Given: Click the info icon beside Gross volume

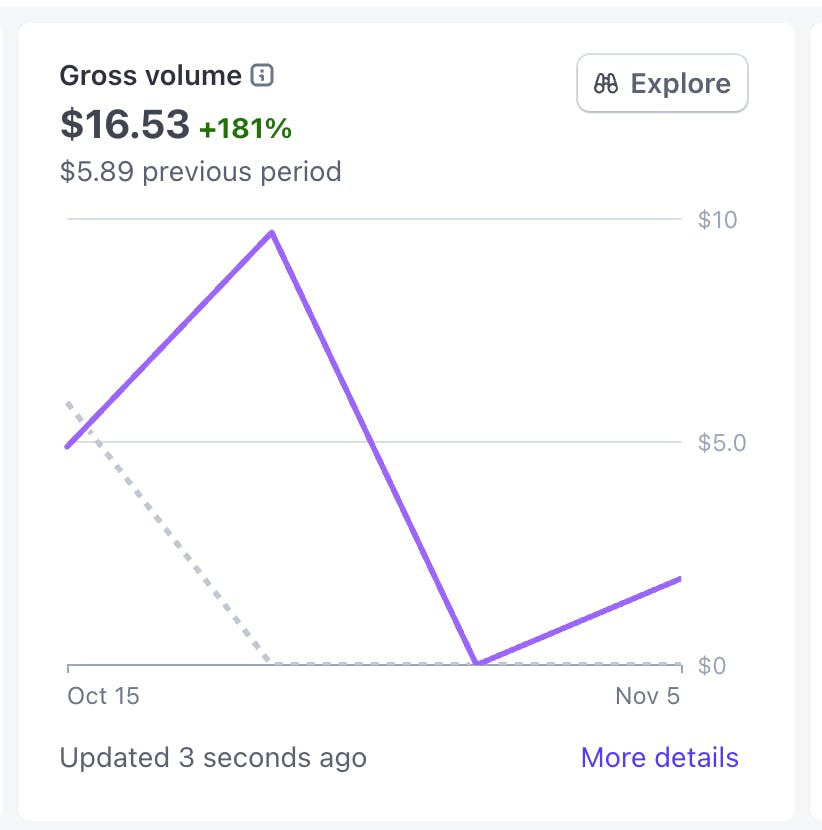Looking at the screenshot, I should (262, 75).
